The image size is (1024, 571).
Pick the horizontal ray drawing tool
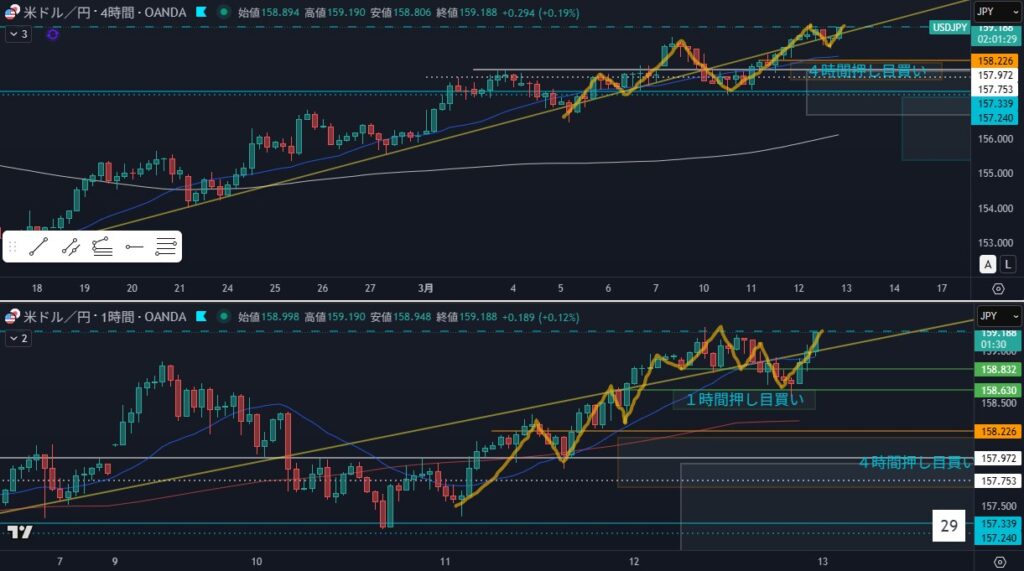point(134,245)
